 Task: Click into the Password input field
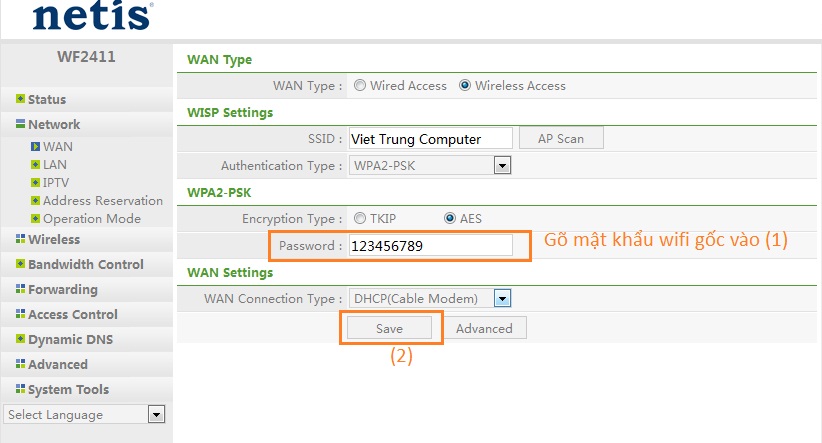click(430, 245)
